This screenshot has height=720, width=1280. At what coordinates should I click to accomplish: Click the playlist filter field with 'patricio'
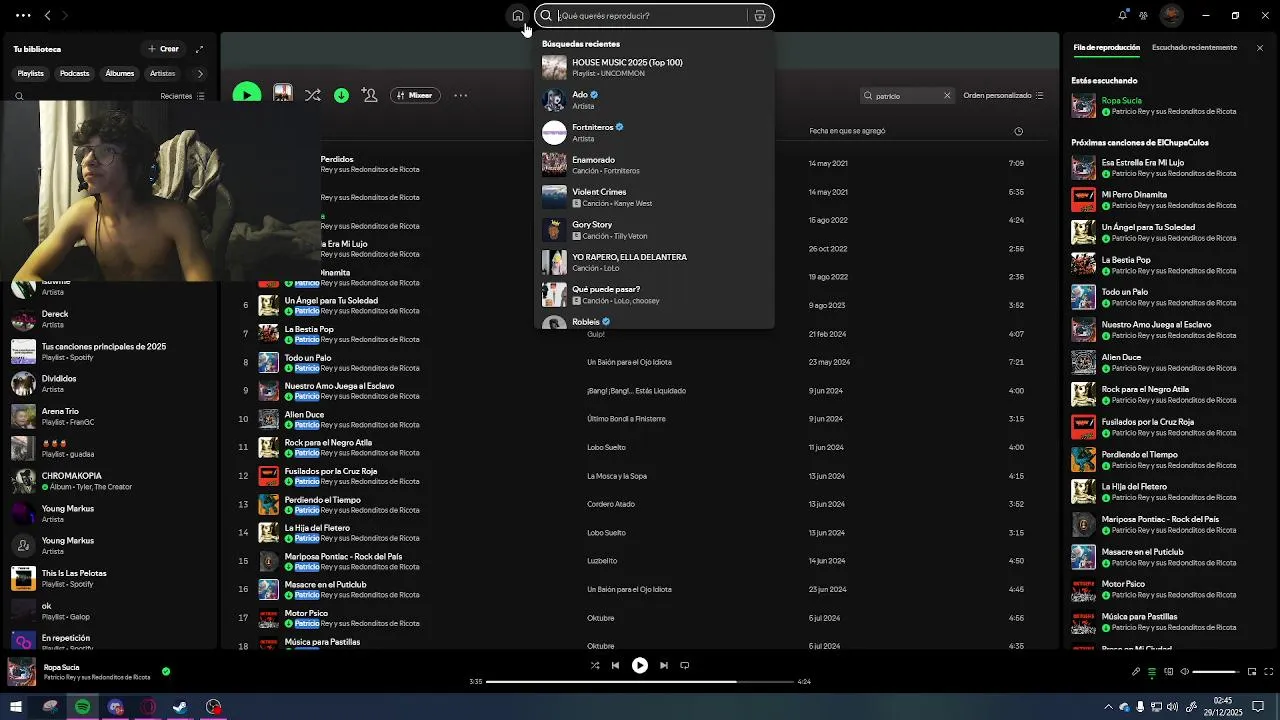click(906, 96)
